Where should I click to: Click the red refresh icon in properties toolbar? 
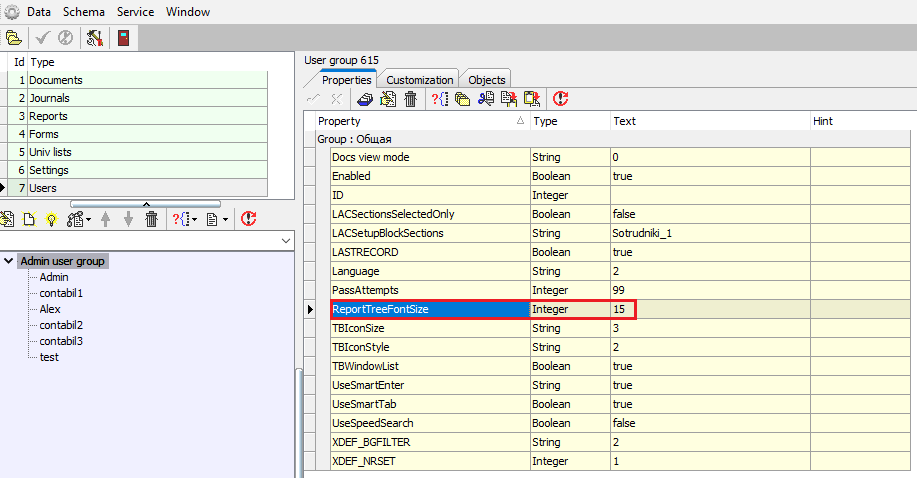[560, 99]
